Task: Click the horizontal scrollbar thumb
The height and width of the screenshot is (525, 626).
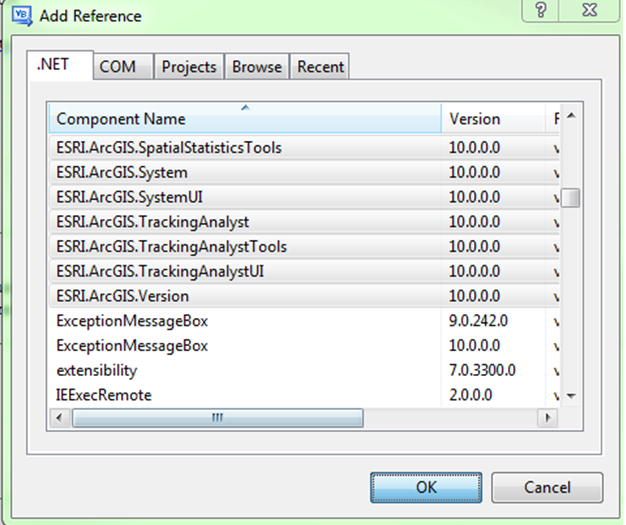Action: pos(218,418)
